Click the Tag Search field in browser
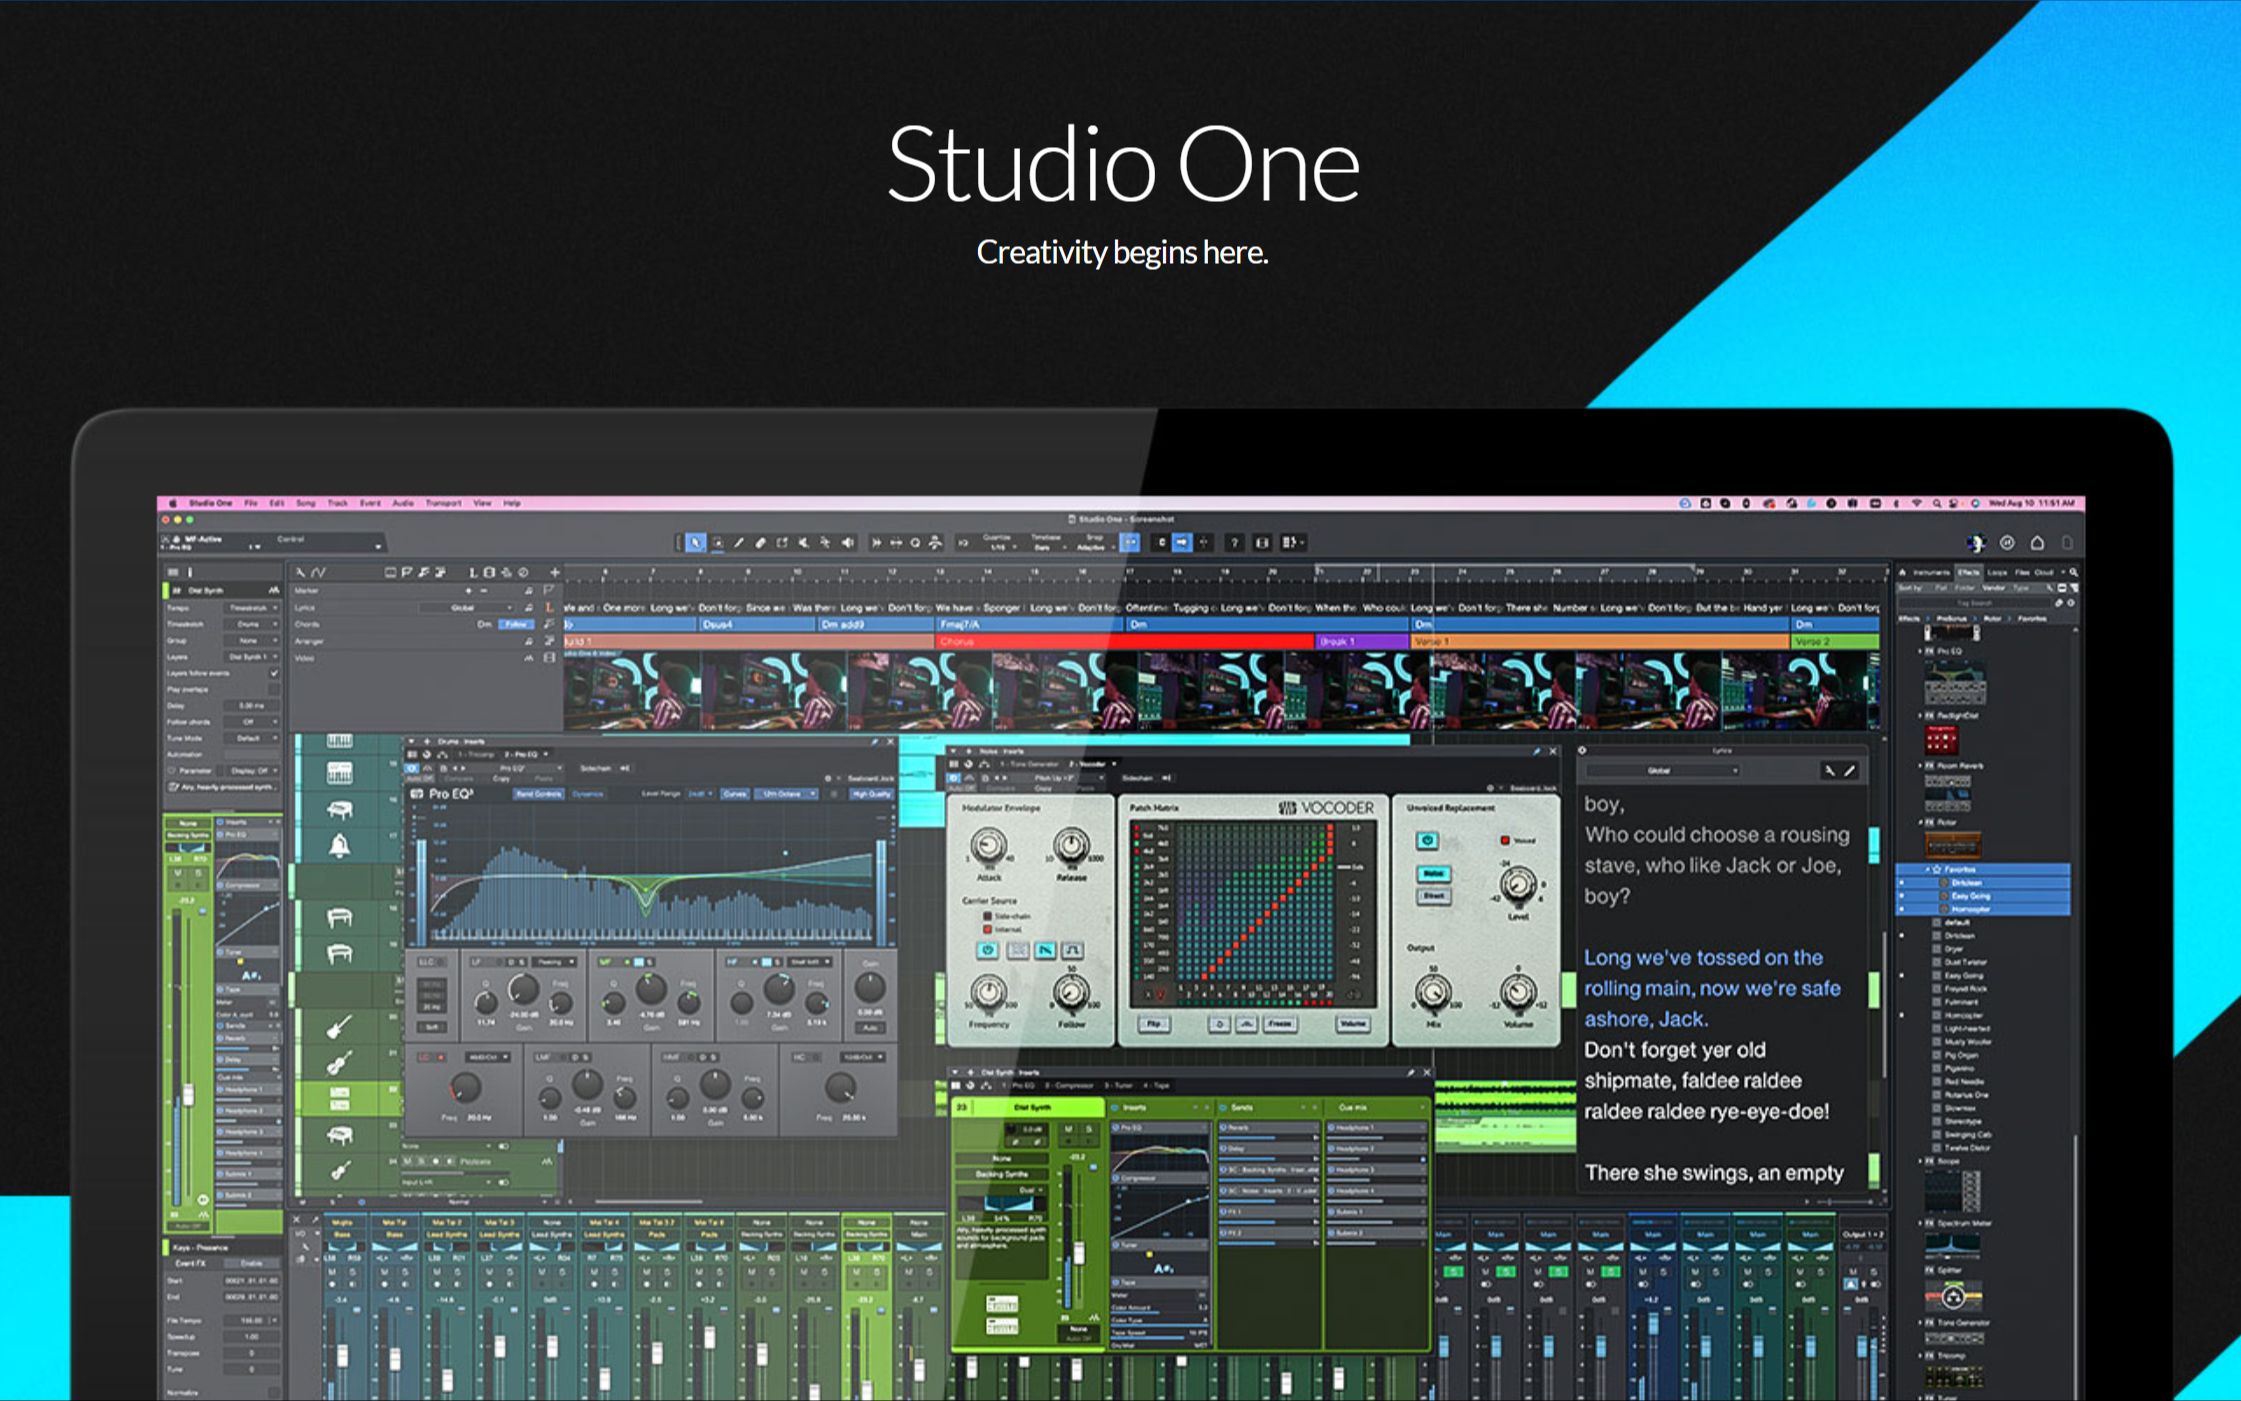The height and width of the screenshot is (1401, 2241). click(x=1975, y=604)
